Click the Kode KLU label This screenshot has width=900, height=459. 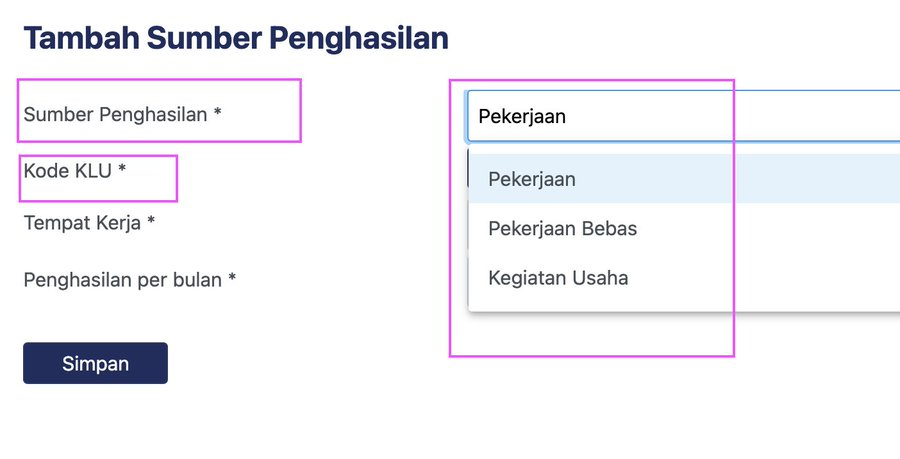pos(68,171)
